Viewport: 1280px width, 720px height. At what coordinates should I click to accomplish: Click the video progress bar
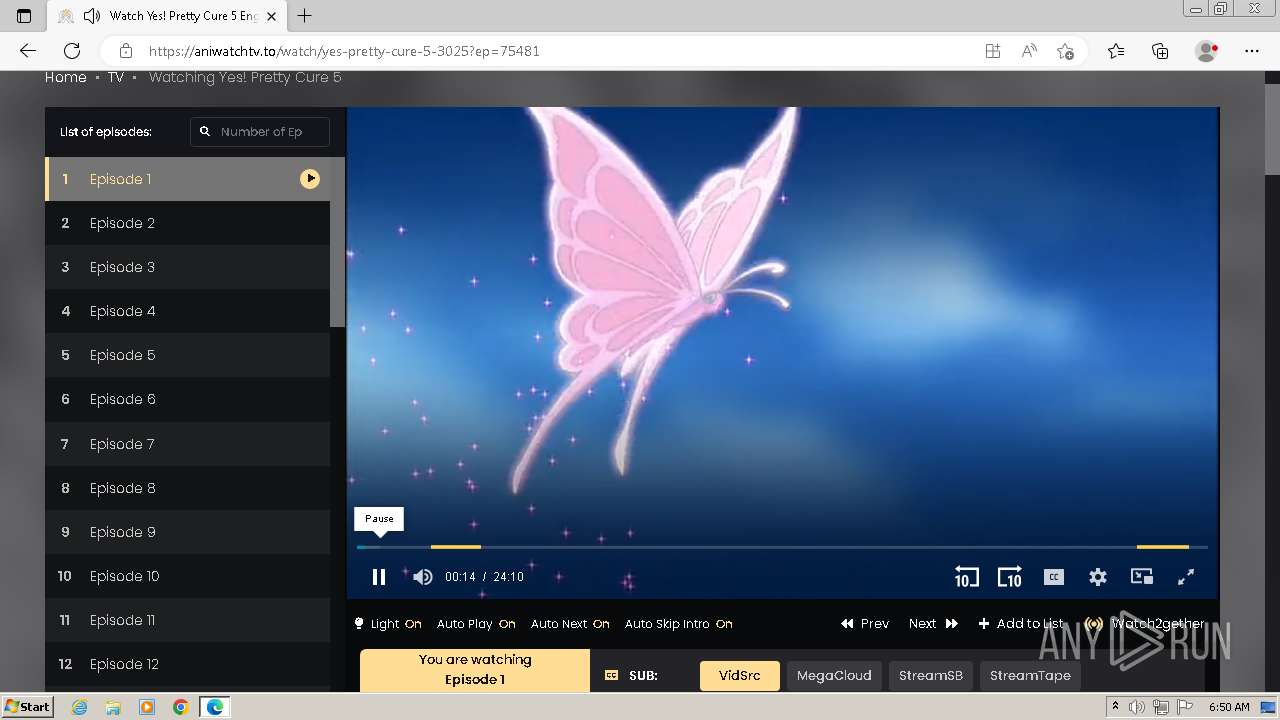[x=782, y=547]
